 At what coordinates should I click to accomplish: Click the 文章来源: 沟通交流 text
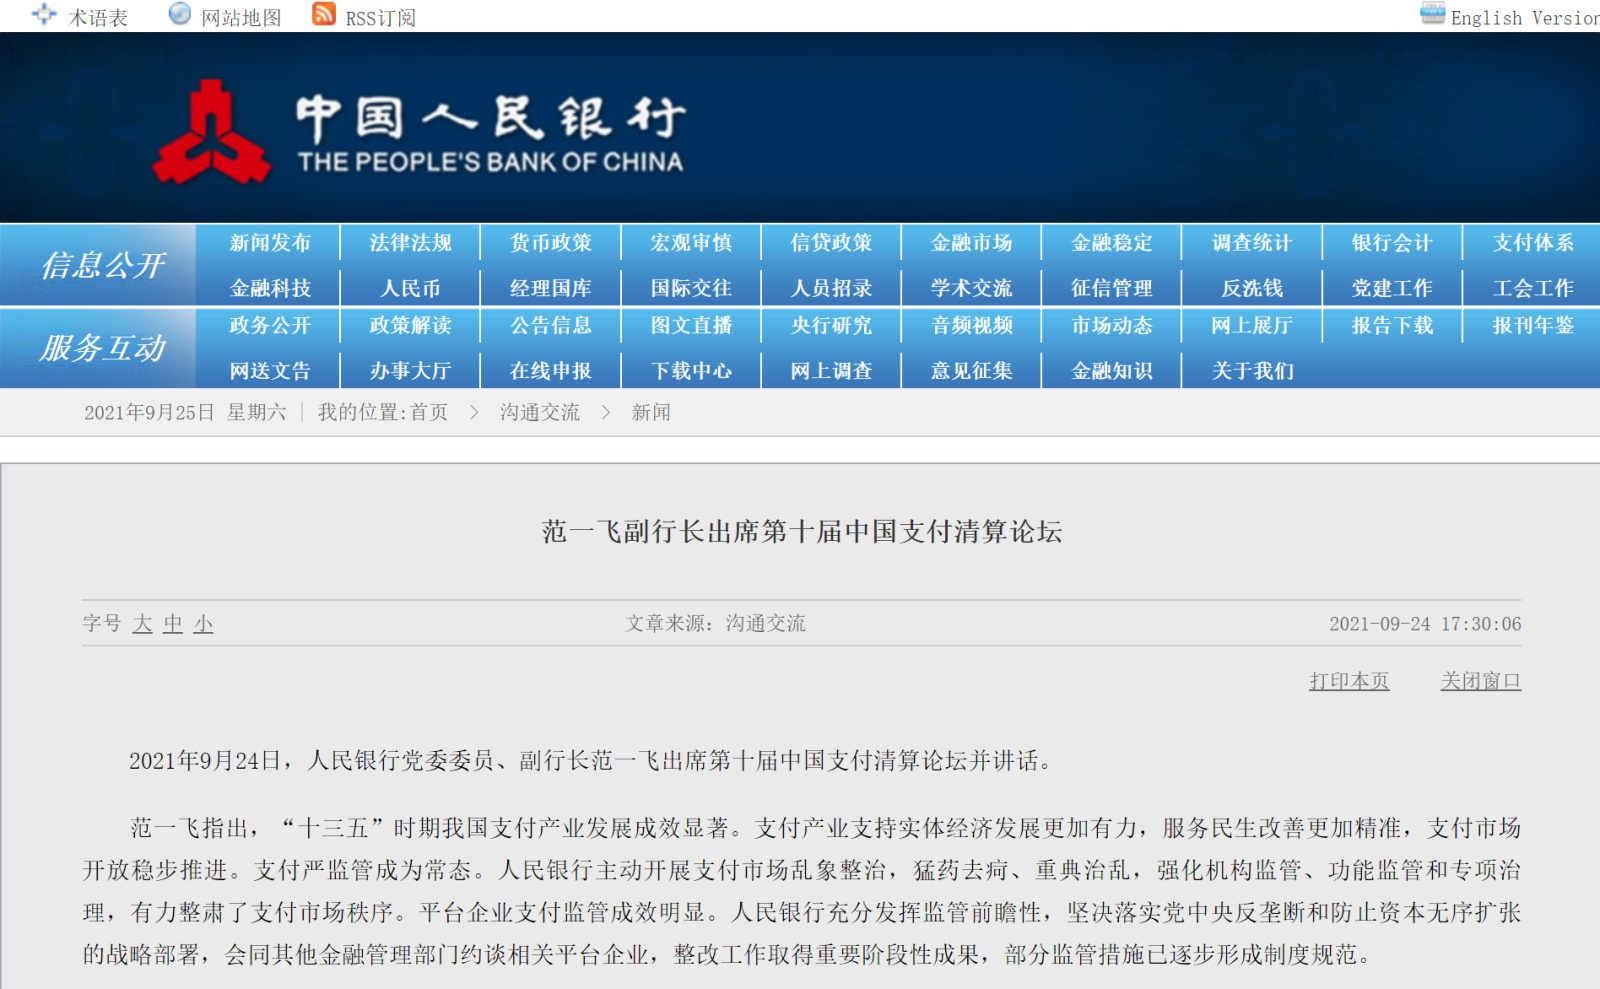(x=715, y=624)
